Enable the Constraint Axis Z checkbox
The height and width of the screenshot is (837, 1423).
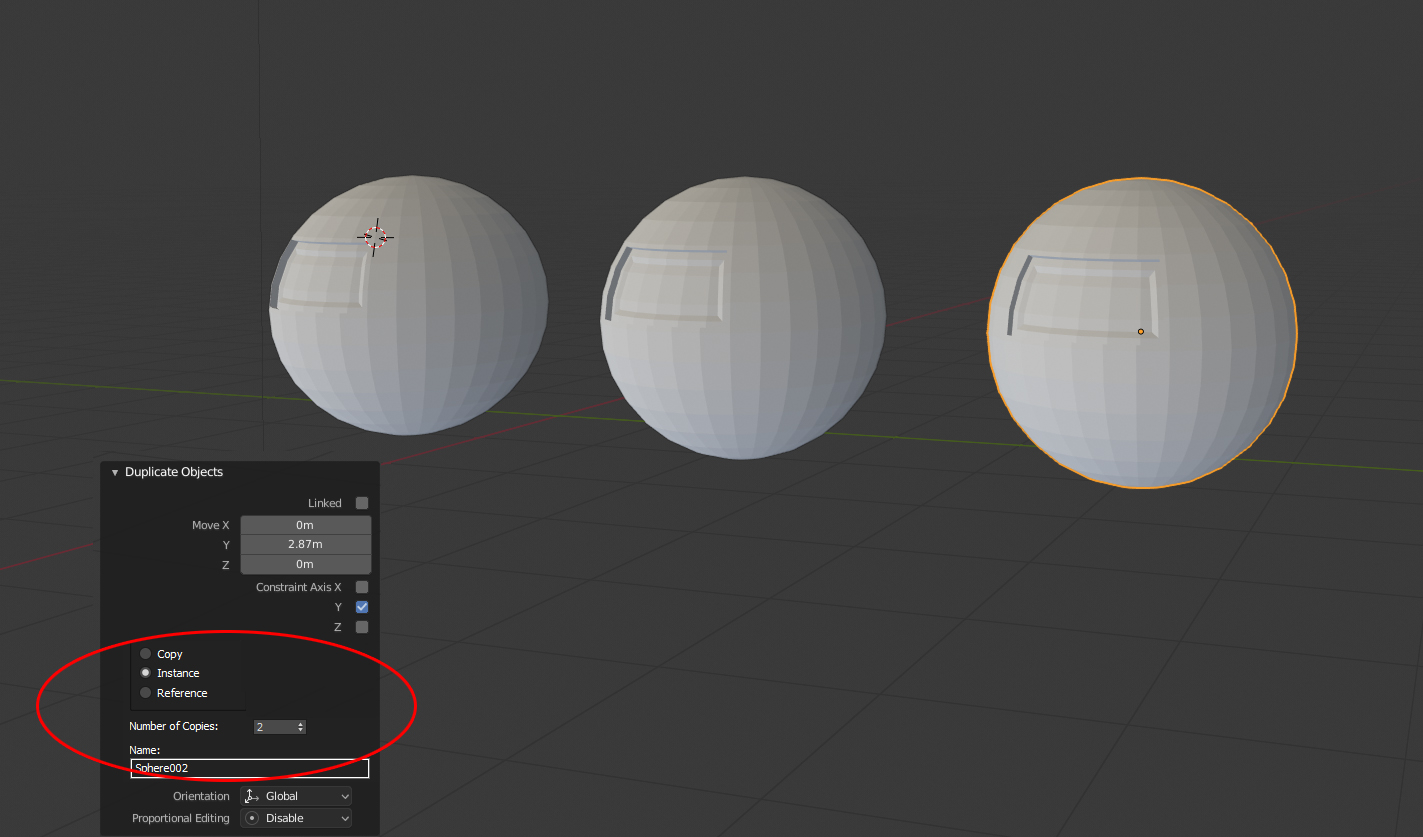[x=362, y=627]
